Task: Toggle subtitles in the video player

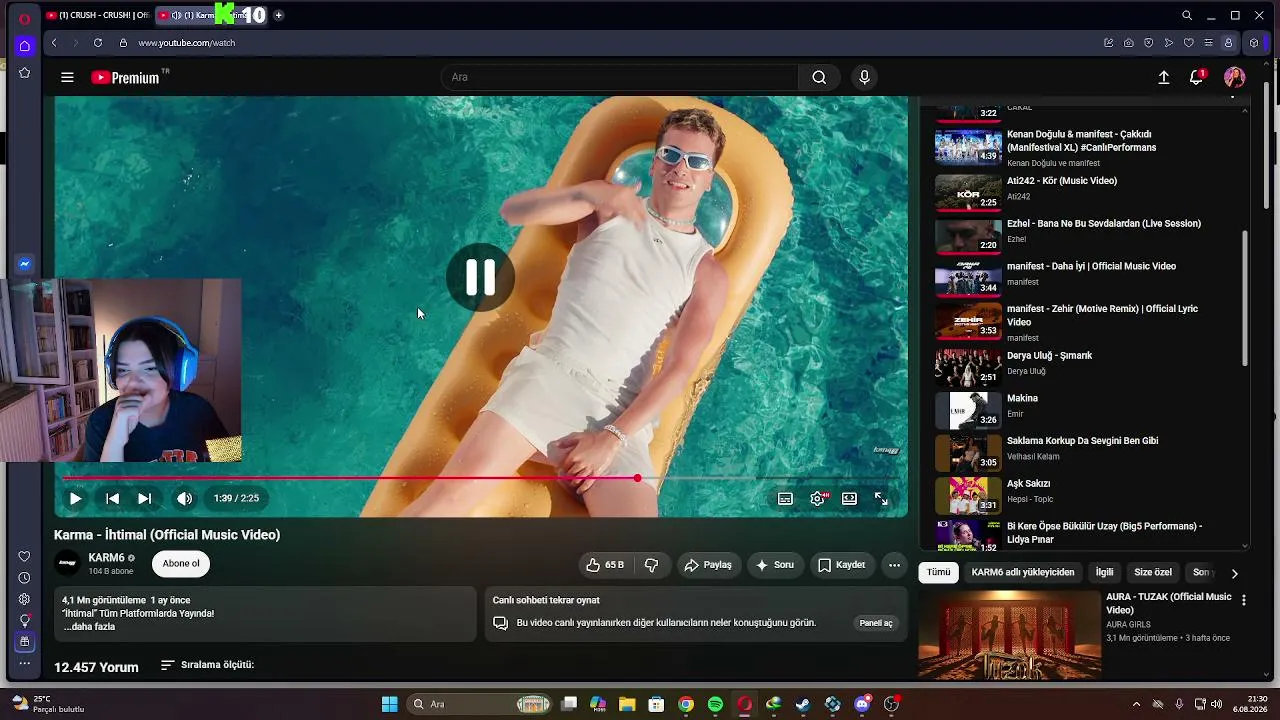Action: (785, 498)
